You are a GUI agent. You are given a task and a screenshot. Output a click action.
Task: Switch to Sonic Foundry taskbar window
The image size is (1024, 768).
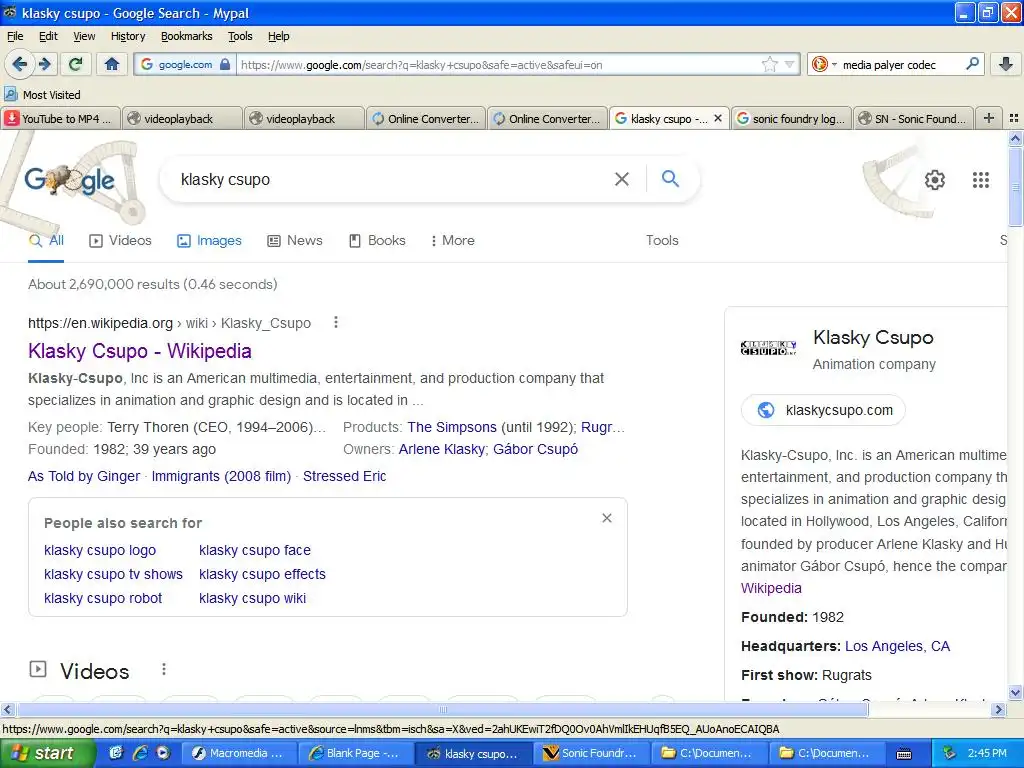tap(591, 753)
